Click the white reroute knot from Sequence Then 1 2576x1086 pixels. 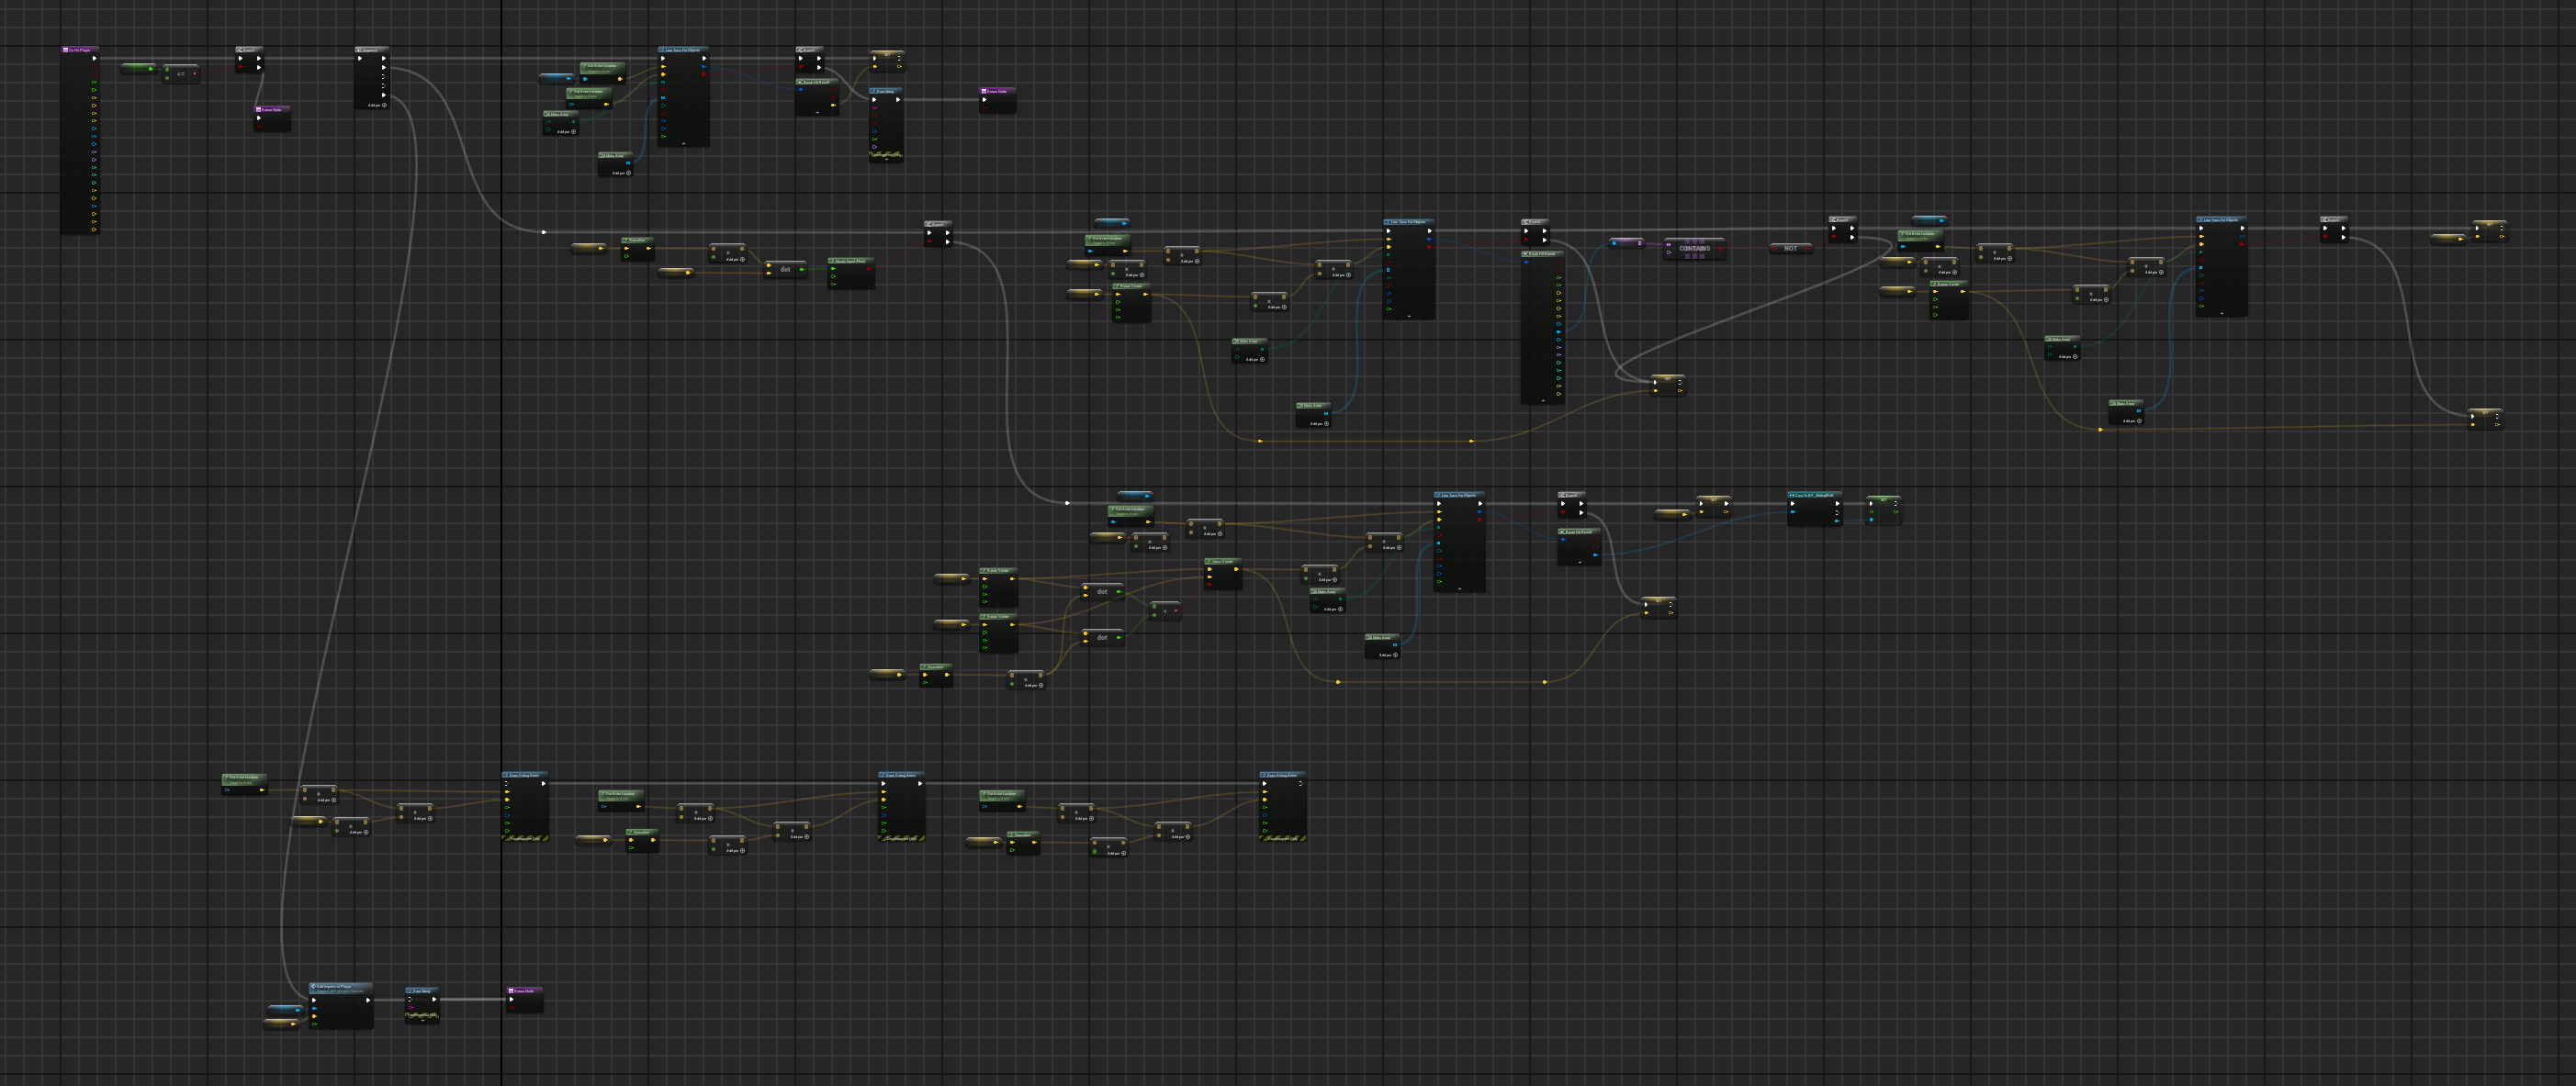pyautogui.click(x=544, y=232)
